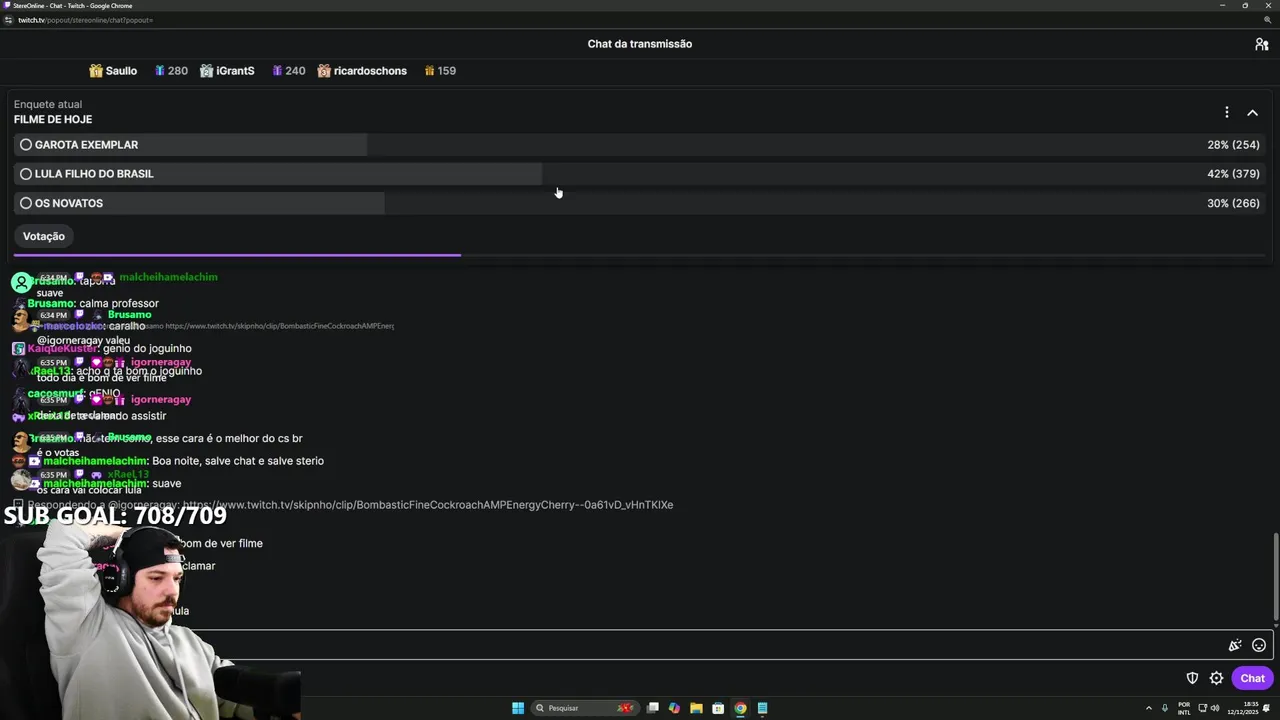Image resolution: width=1280 pixels, height=720 pixels.
Task: Open Copilot from the taskbar
Action: pos(674,708)
